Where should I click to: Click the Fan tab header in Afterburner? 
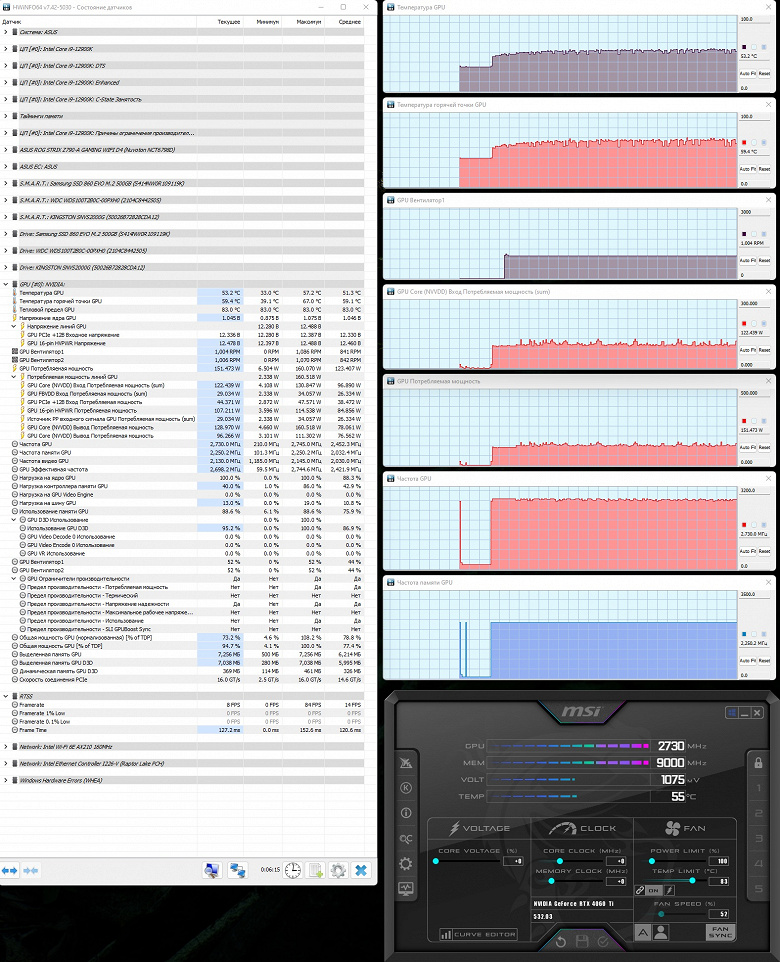(x=685, y=828)
